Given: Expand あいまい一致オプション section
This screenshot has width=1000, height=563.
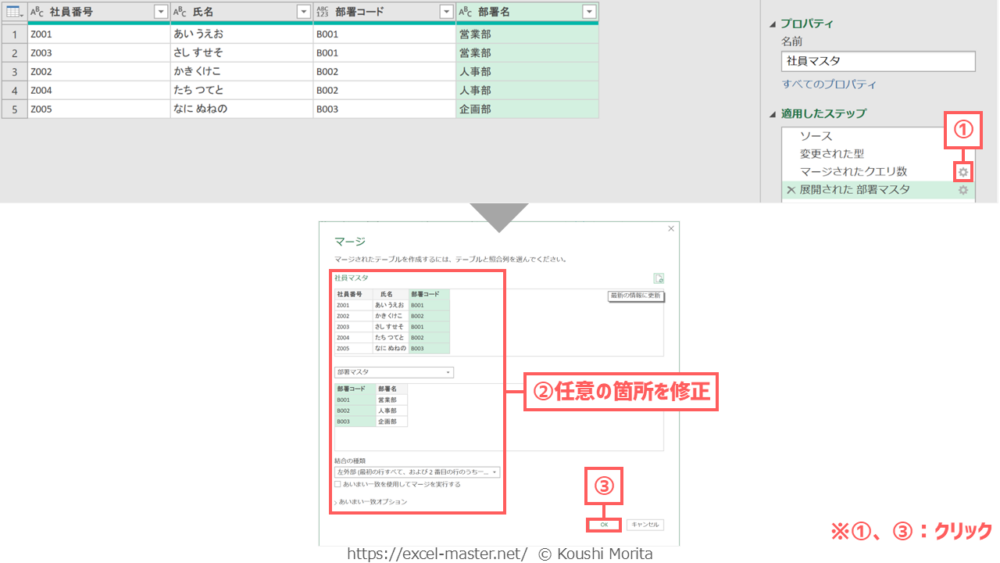Looking at the screenshot, I should pyautogui.click(x=371, y=502).
